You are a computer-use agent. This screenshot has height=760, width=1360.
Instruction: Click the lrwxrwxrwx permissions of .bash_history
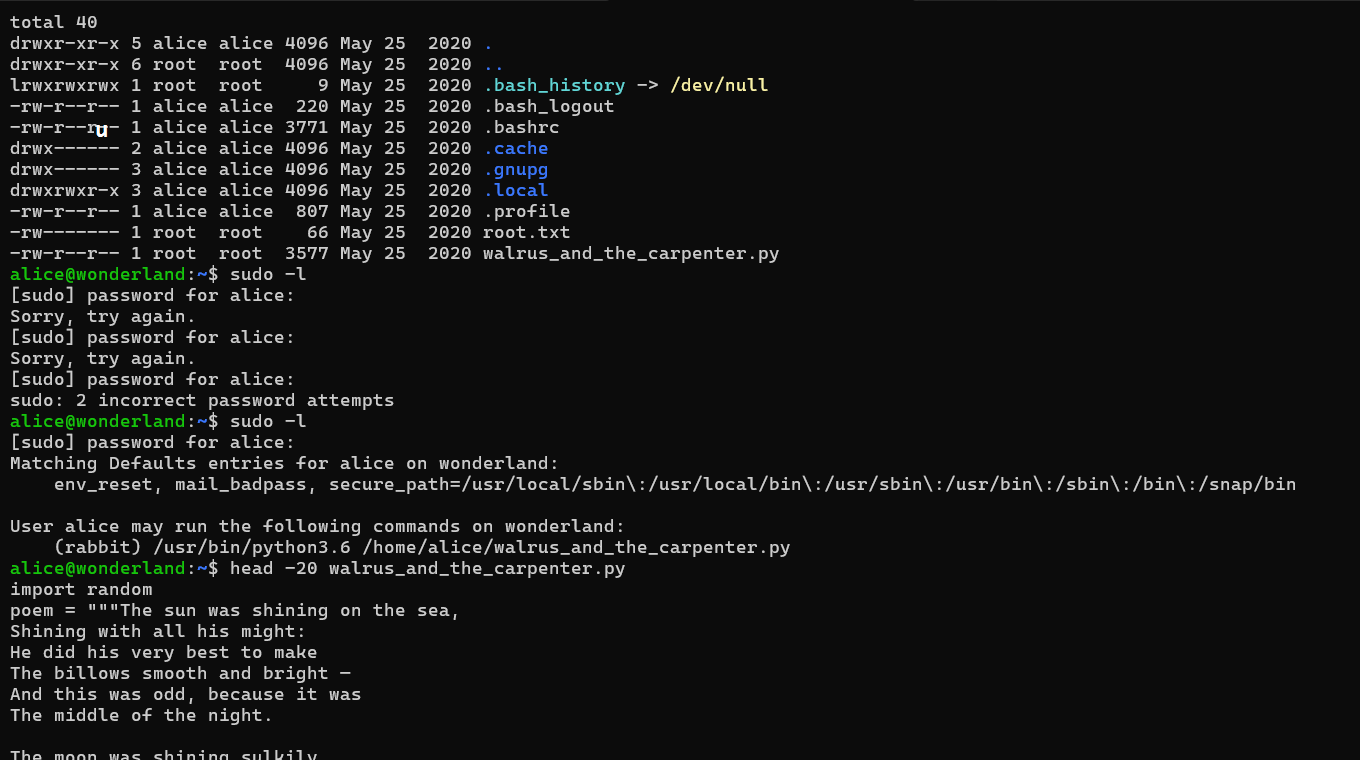pyautogui.click(x=65, y=85)
